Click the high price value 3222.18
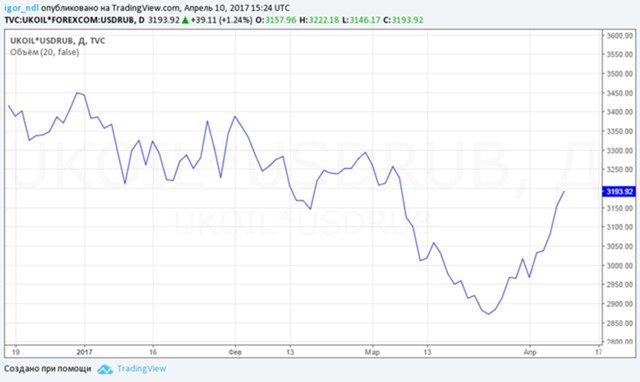Screen dimensions: 640x382 click(x=324, y=20)
